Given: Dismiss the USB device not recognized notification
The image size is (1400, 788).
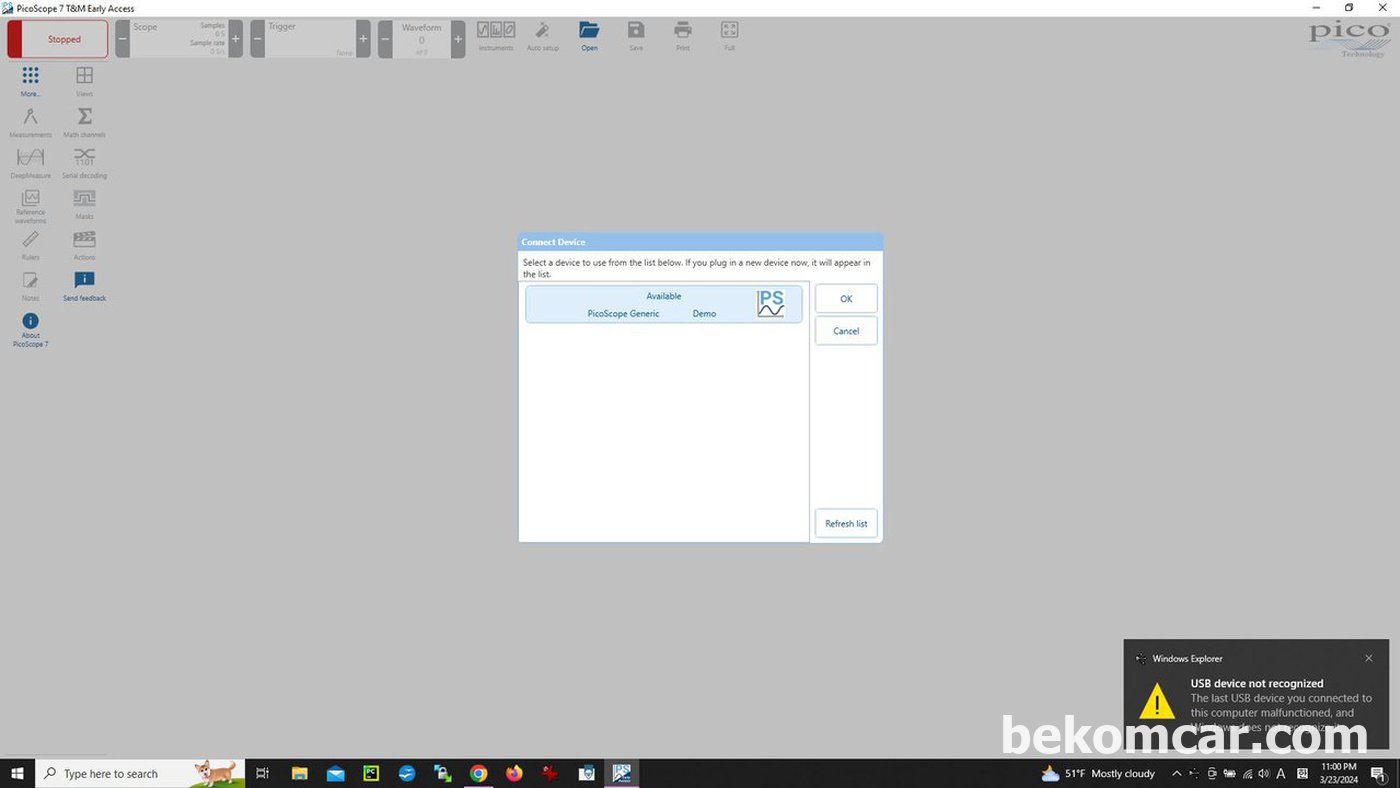Looking at the screenshot, I should pyautogui.click(x=1368, y=658).
